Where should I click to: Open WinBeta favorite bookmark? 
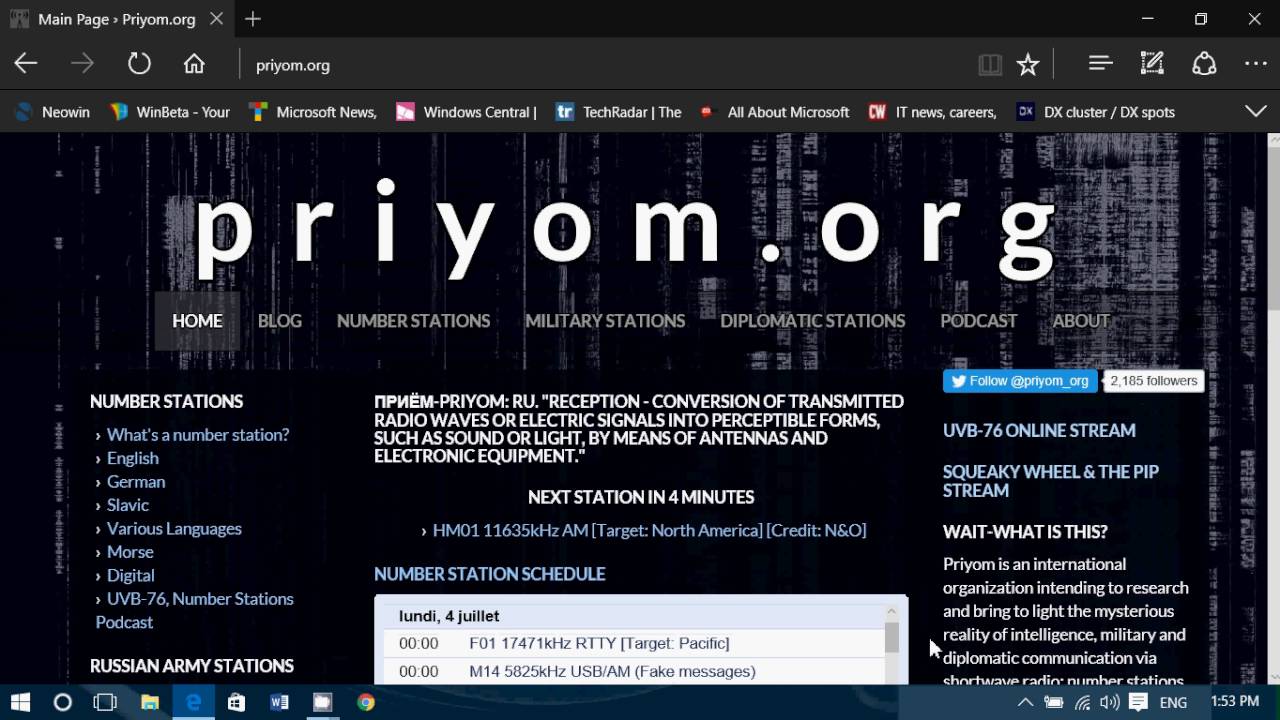(x=170, y=112)
